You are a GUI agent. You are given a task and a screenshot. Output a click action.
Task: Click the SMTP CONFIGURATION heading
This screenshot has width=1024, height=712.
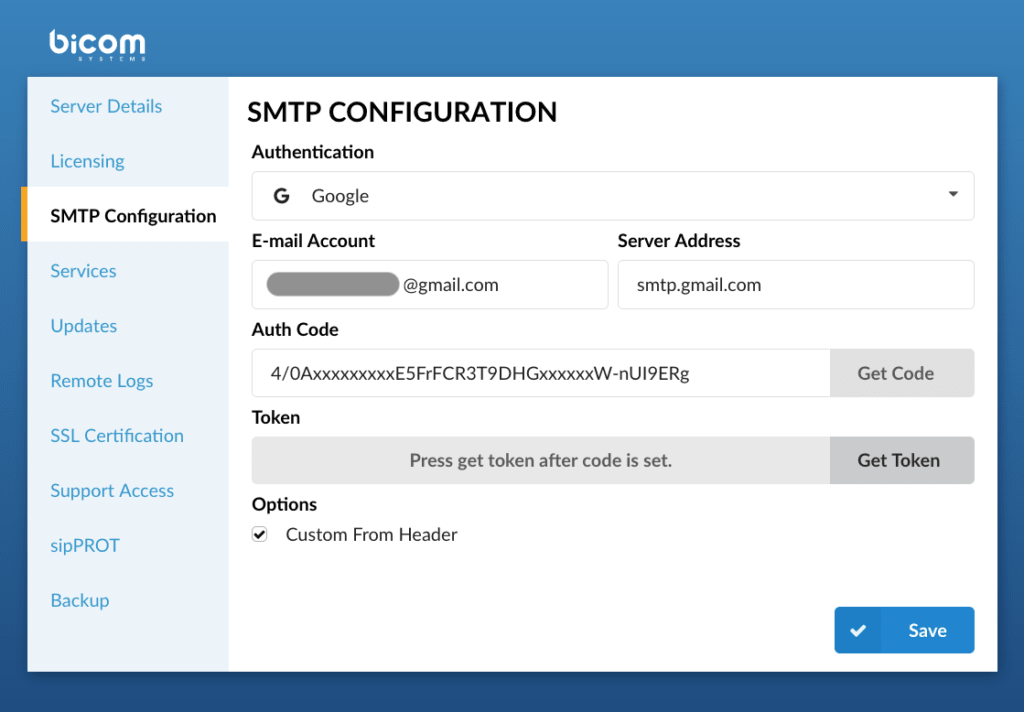point(402,112)
